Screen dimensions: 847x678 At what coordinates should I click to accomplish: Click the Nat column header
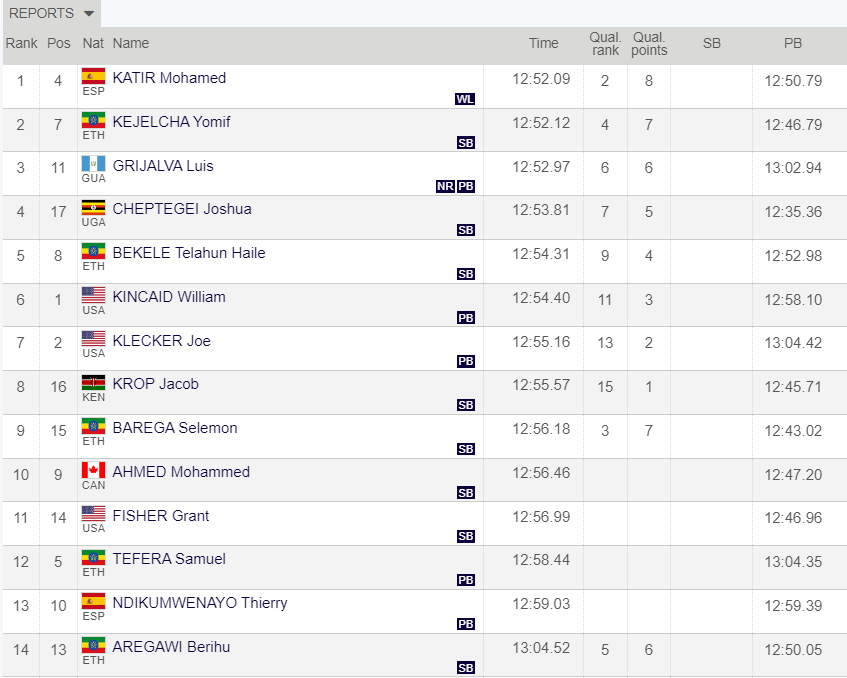pos(93,43)
